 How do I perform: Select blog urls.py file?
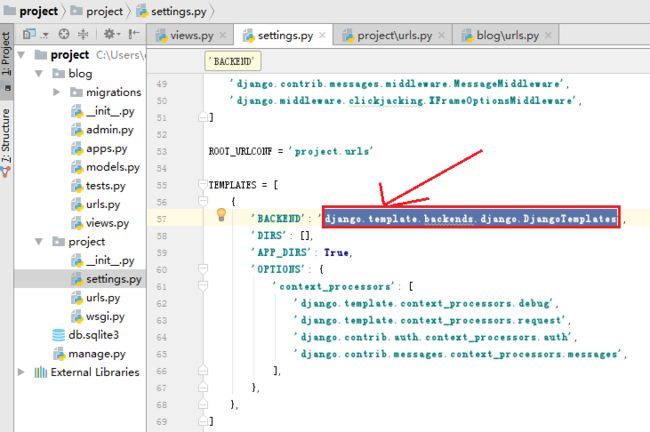pos(103,204)
